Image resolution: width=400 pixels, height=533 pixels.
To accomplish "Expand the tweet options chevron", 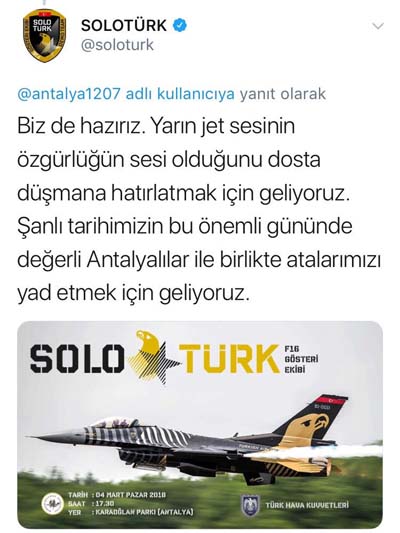I will [x=378, y=26].
